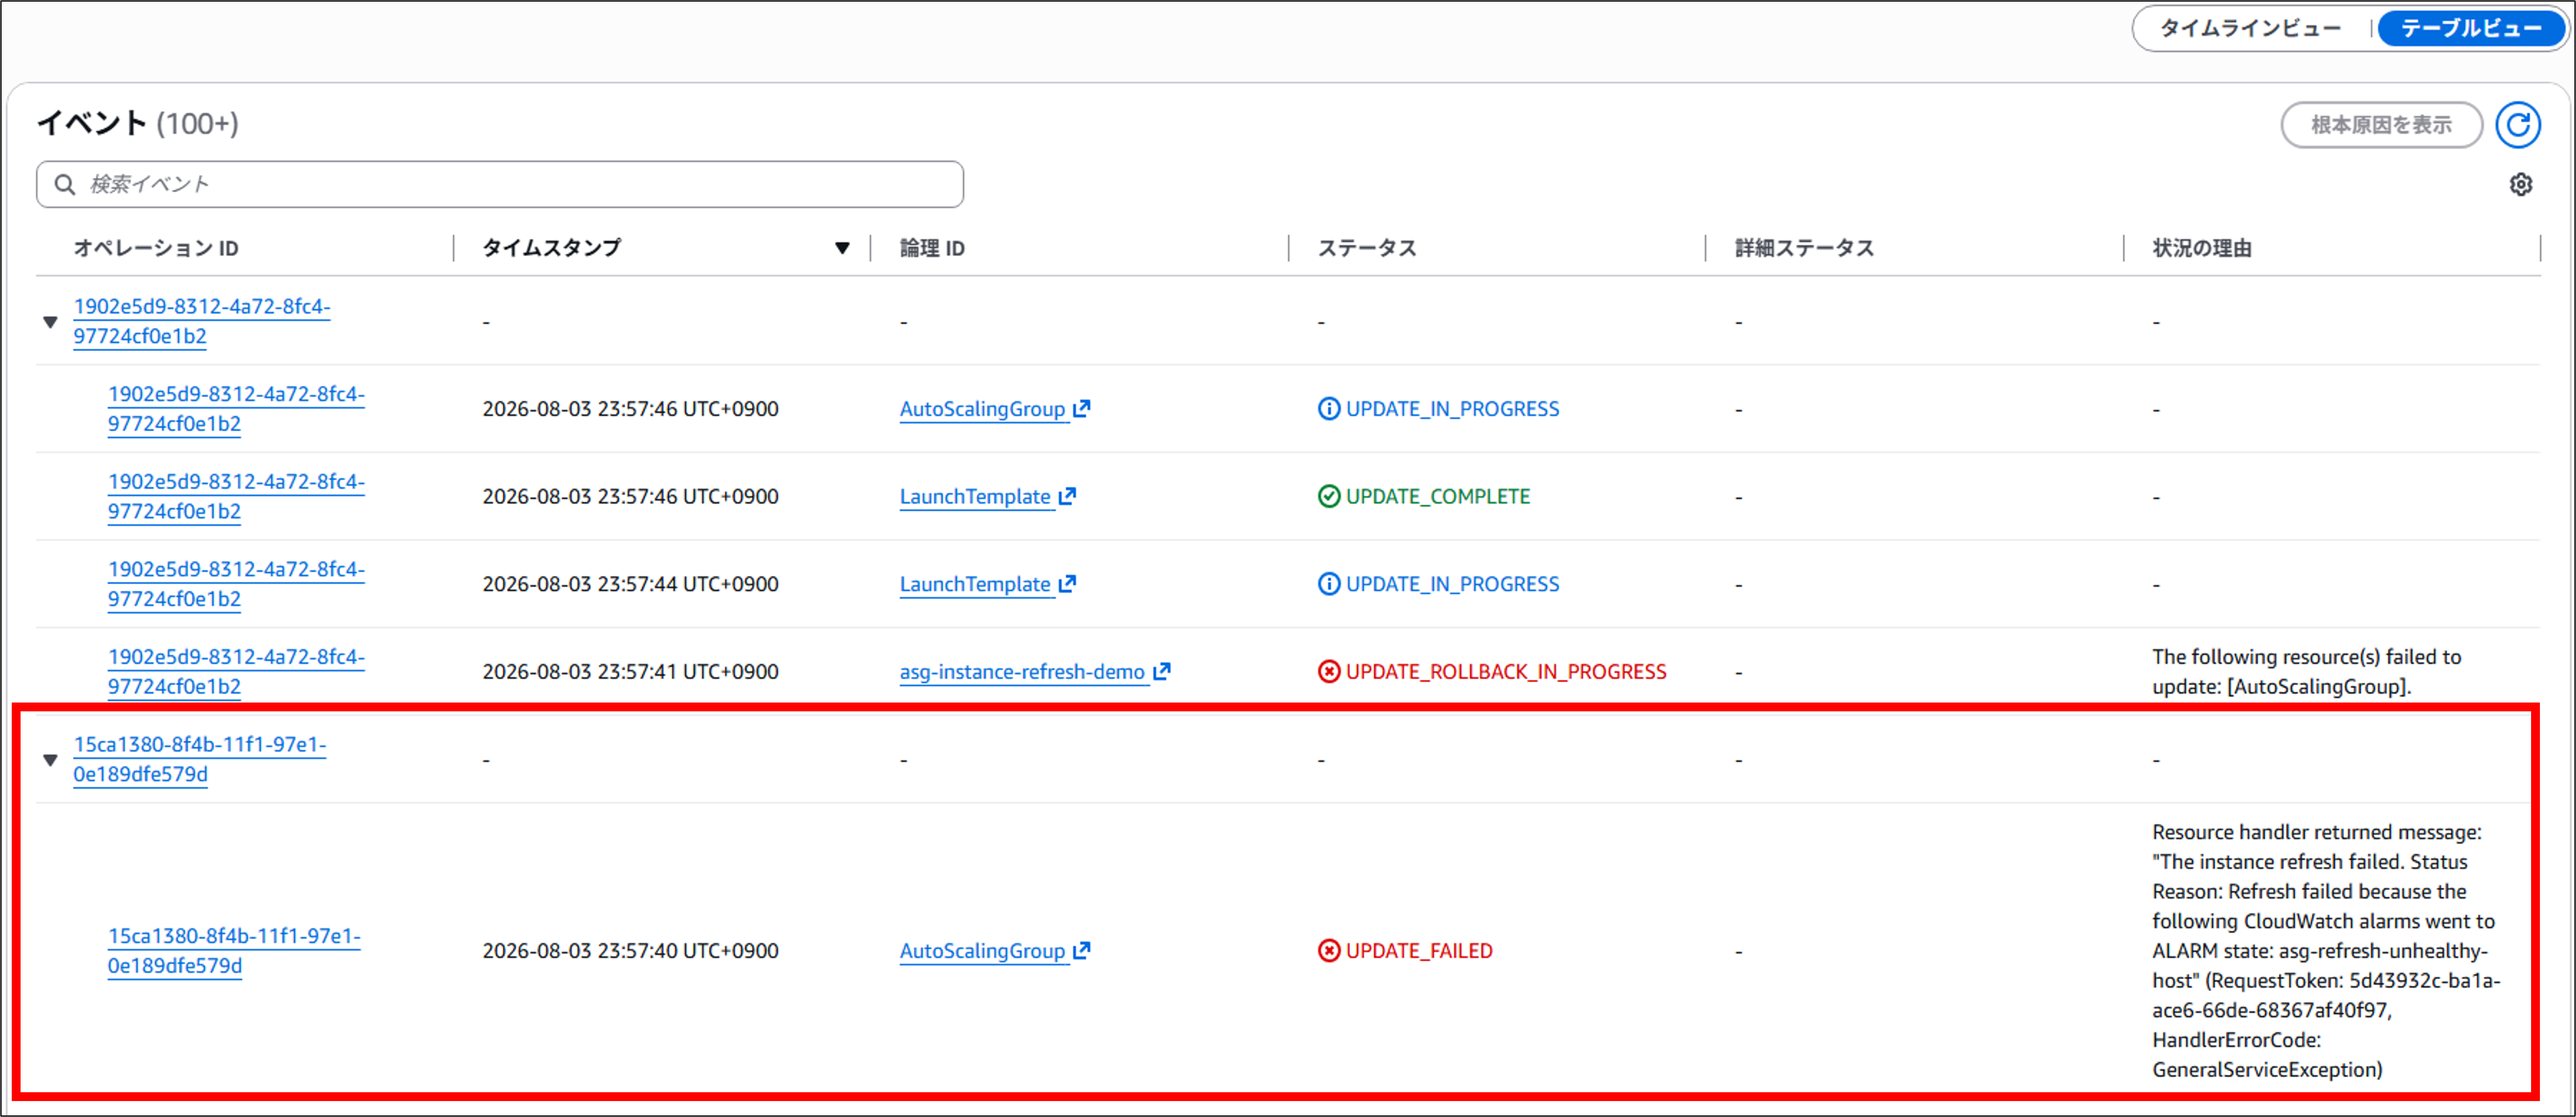
Task: Click timestamp 2026-08-03 23:57:44 UTC+0900
Action: [x=630, y=584]
